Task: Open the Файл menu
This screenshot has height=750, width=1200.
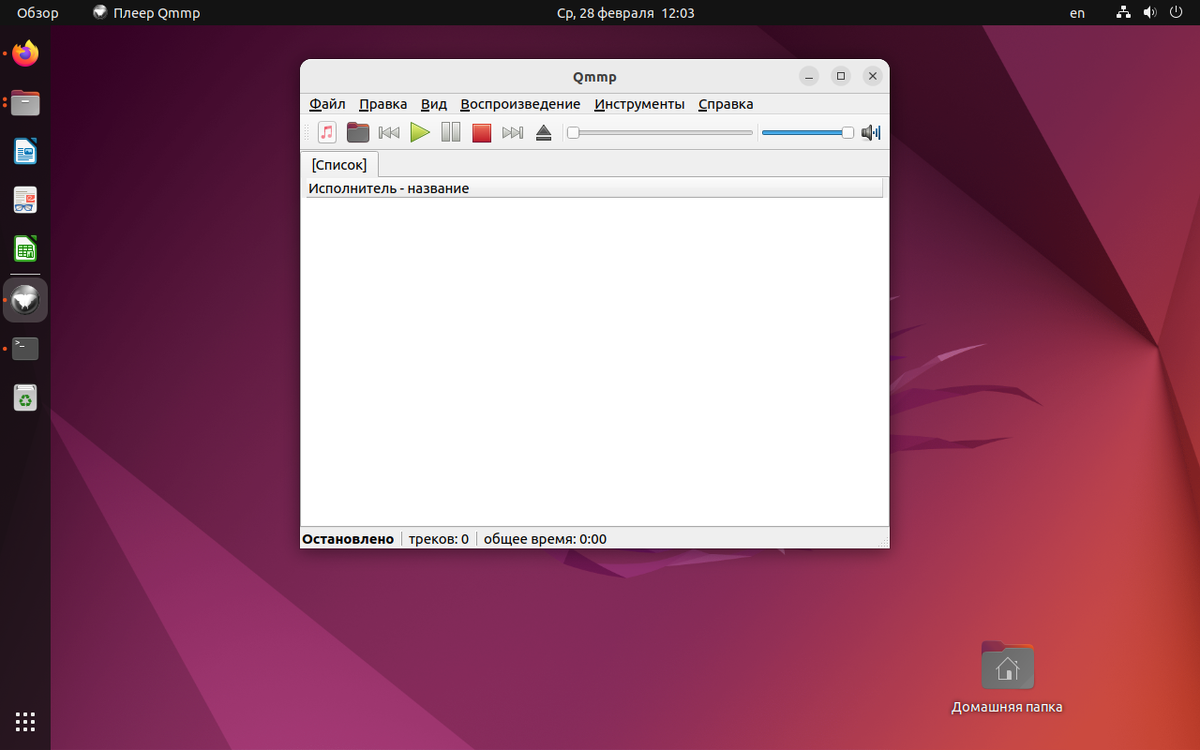Action: [327, 104]
